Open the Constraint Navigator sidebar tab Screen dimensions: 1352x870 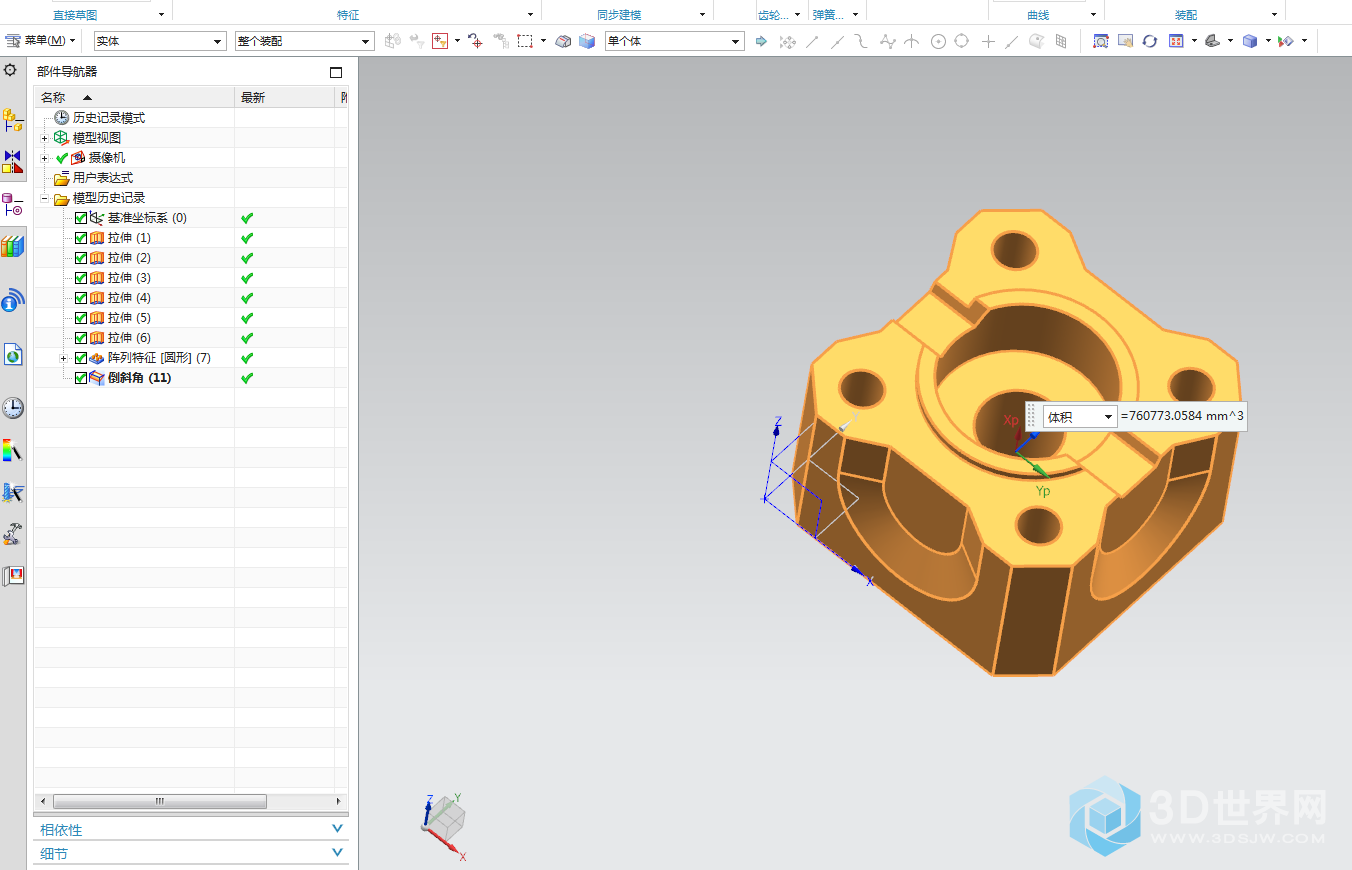[x=13, y=162]
